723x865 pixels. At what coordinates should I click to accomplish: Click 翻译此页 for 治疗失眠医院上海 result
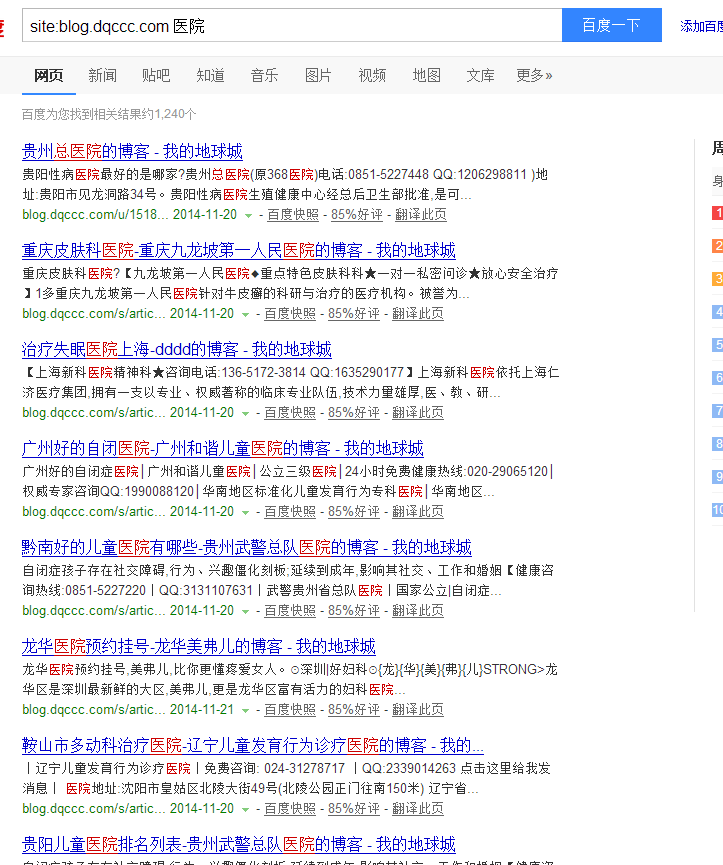(418, 413)
